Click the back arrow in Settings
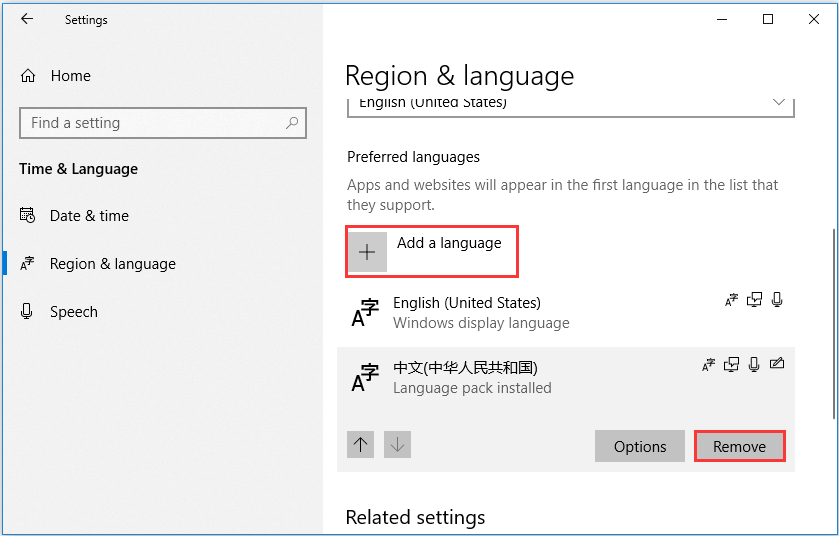839x536 pixels. click(x=27, y=19)
